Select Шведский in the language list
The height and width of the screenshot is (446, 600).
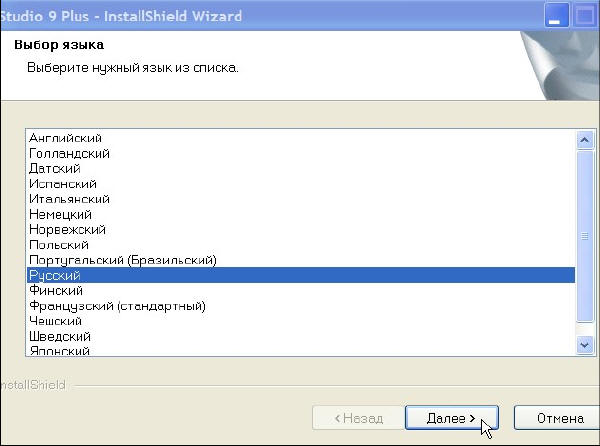tap(61, 336)
